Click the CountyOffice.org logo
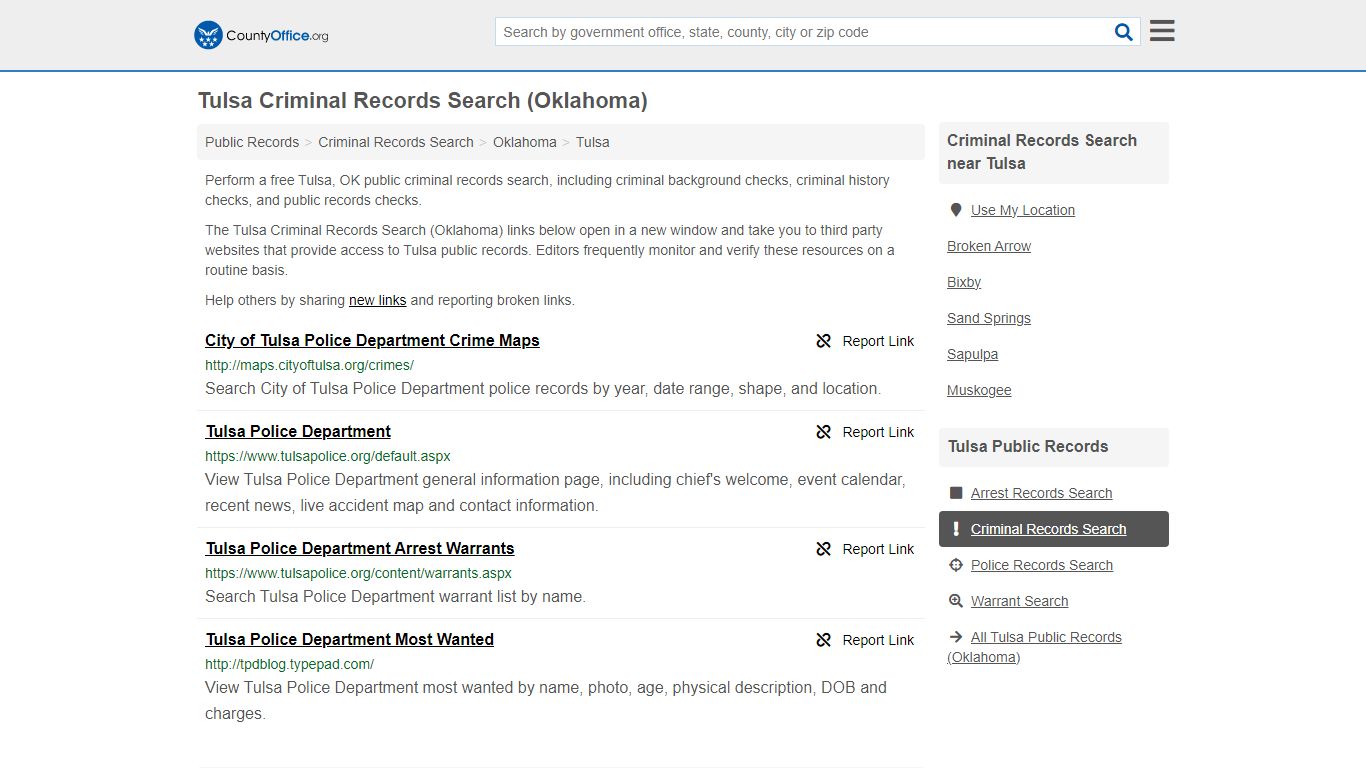Viewport: 1366px width, 768px height. (261, 35)
